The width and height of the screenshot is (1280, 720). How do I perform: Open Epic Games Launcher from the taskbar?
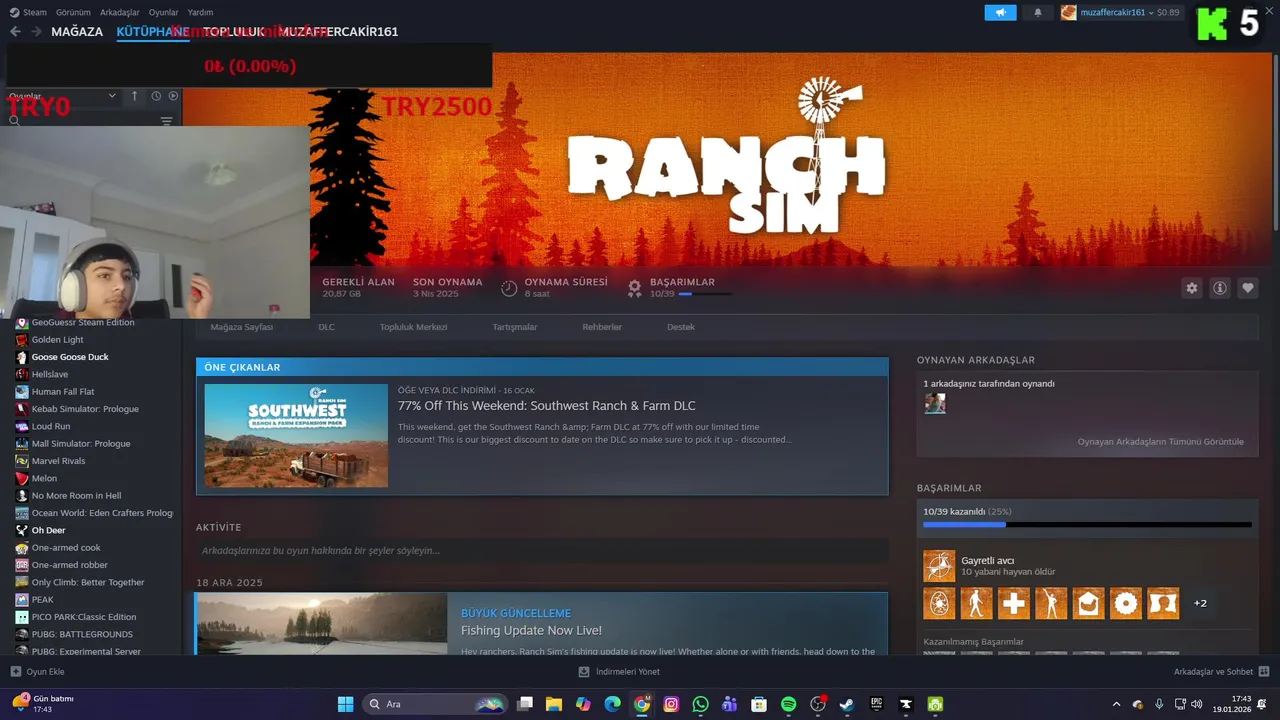pos(877,704)
